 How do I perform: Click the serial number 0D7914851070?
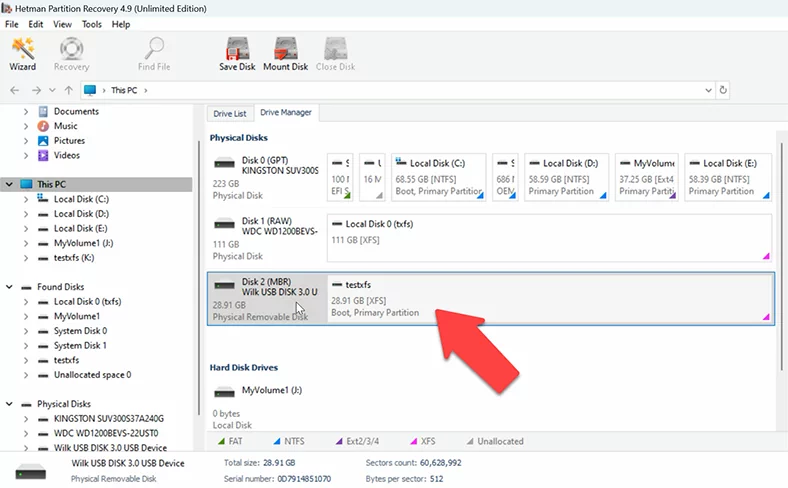pyautogui.click(x=304, y=479)
